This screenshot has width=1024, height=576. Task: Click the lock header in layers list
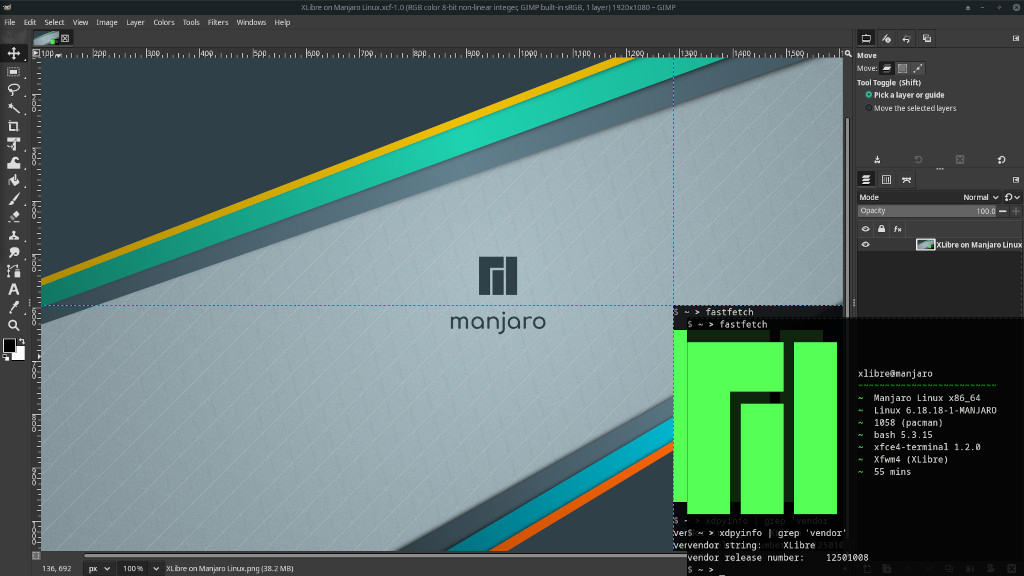point(882,229)
